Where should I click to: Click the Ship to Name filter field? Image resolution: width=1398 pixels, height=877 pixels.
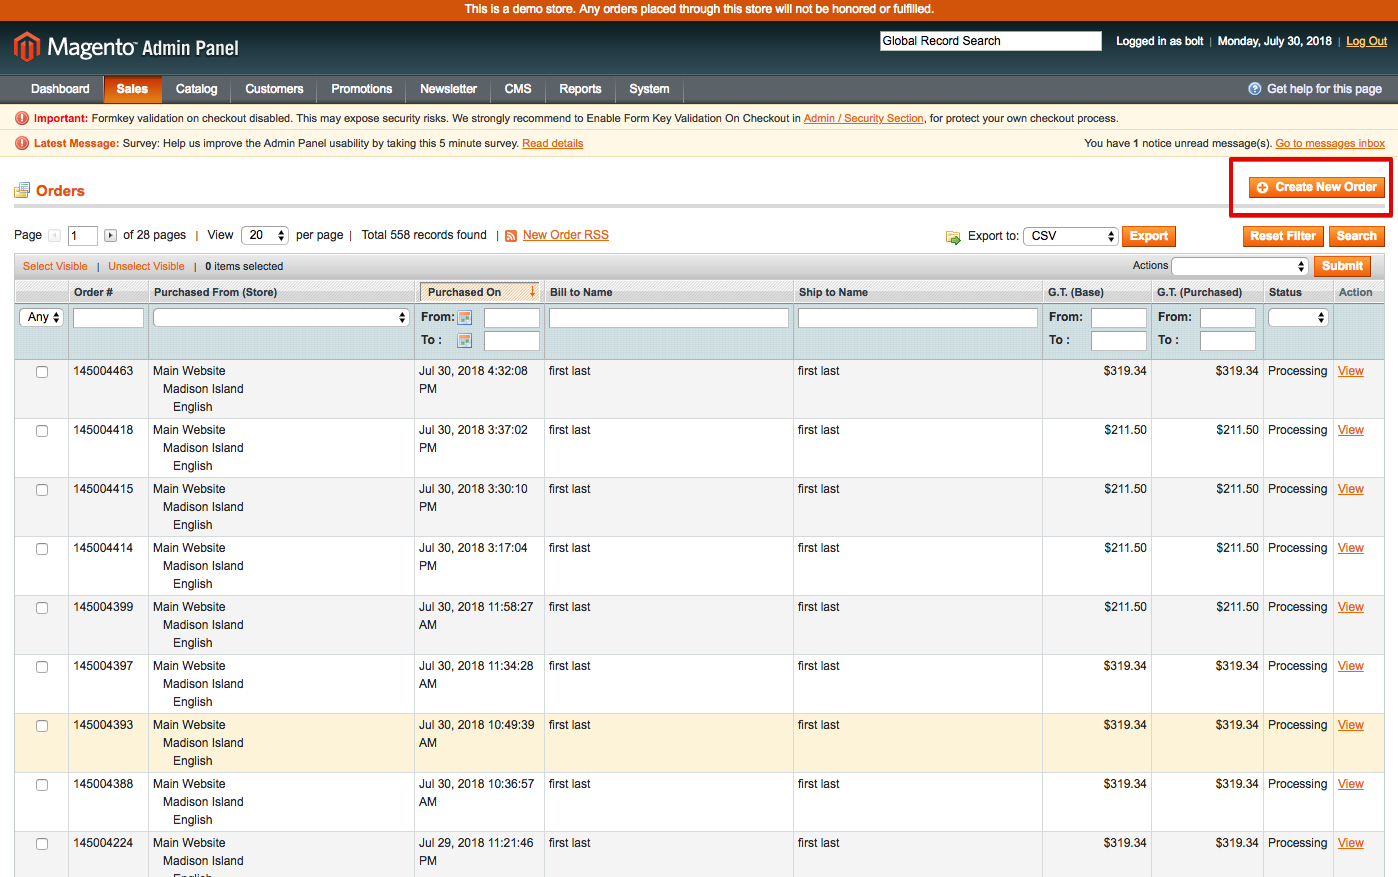pyautogui.click(x=918, y=318)
